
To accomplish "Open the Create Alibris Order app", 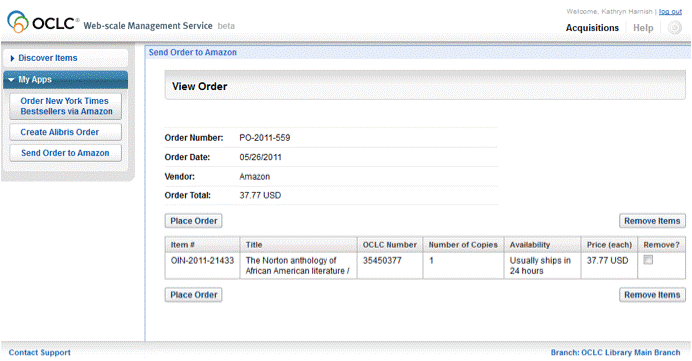I will click(66, 132).
